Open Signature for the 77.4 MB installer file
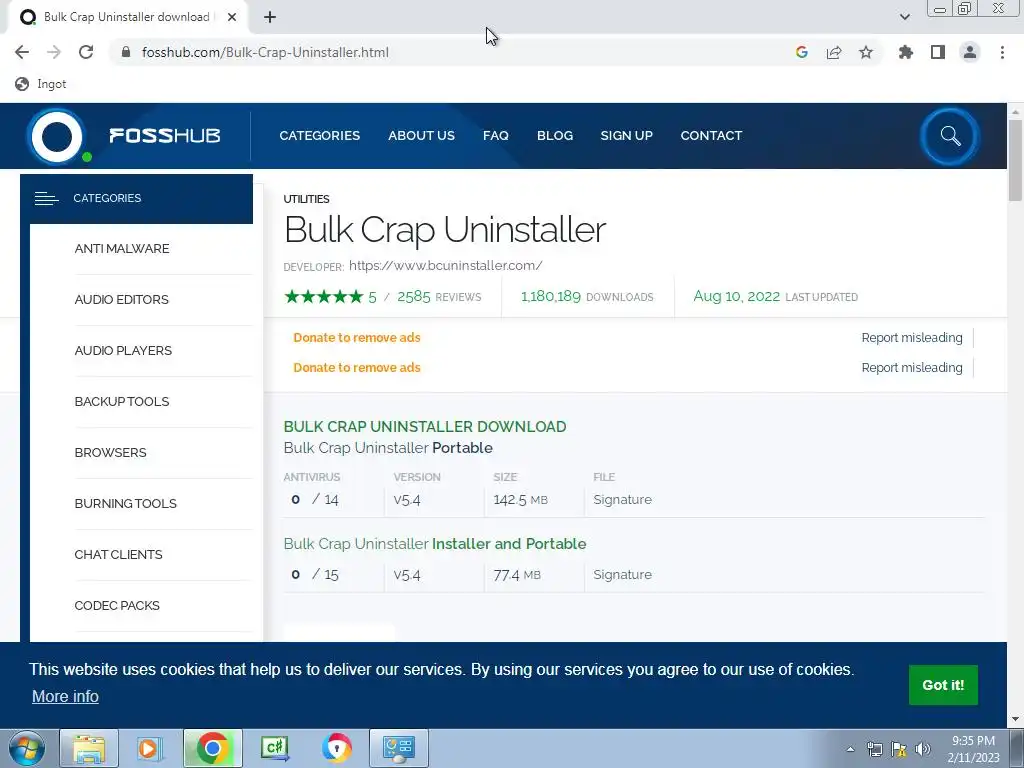This screenshot has height=768, width=1024. (622, 575)
